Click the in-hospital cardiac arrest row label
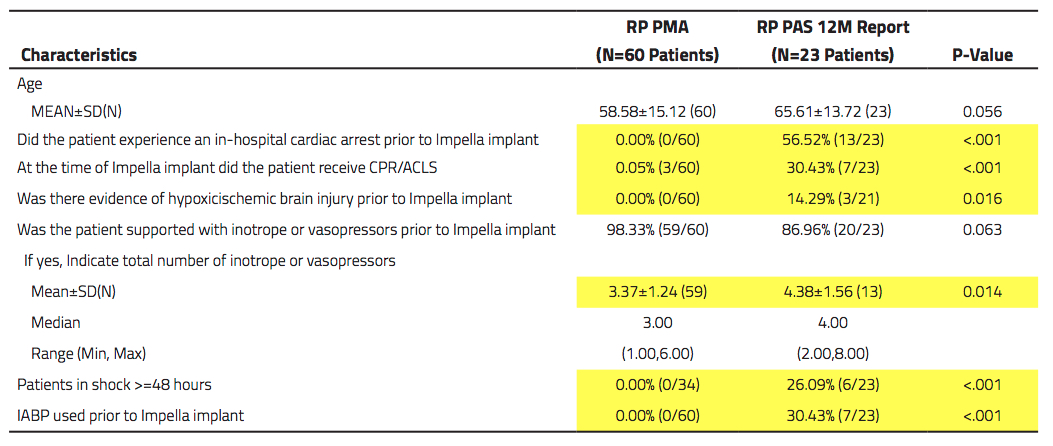 278,140
